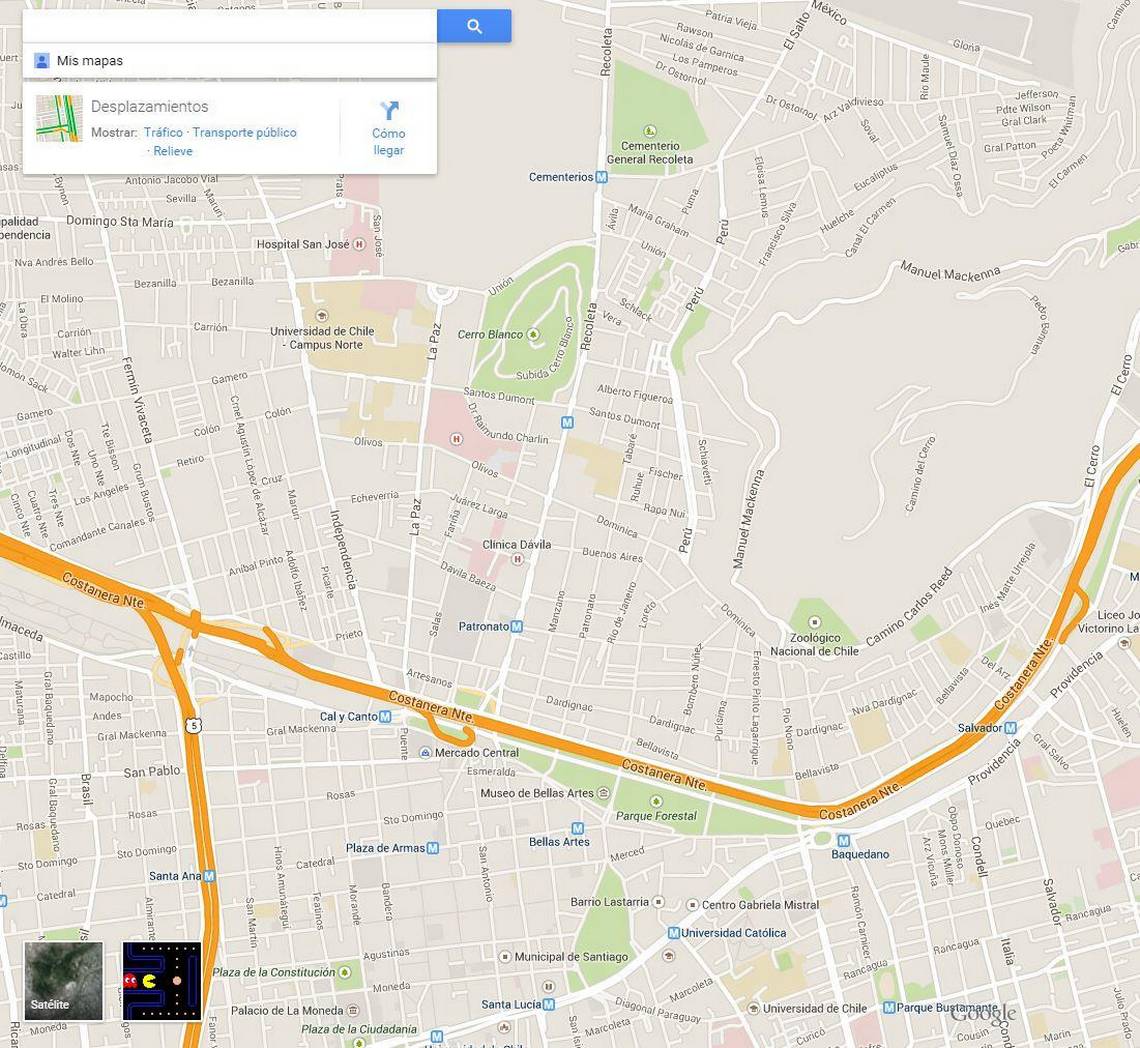Viewport: 1140px width, 1048px height.
Task: Toggle the Transporte público layer
Action: tap(244, 132)
